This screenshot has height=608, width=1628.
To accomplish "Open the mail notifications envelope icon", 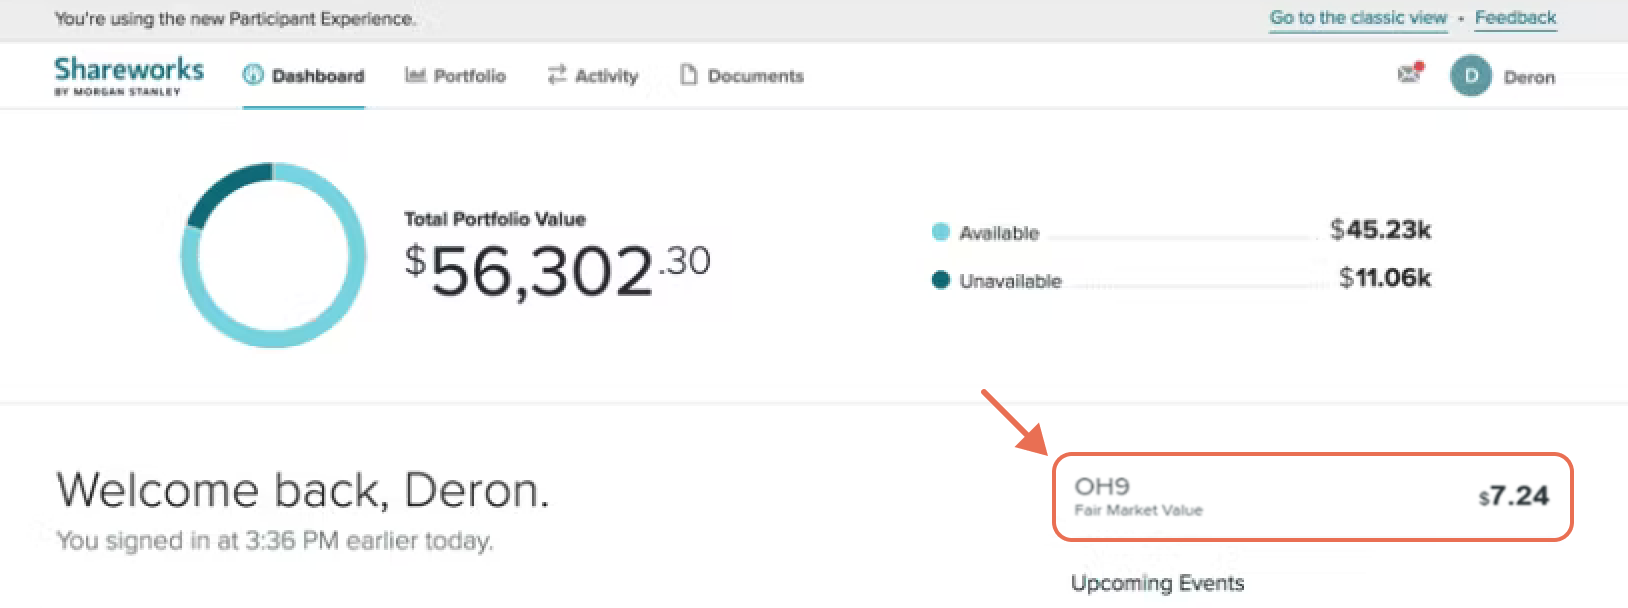I will click(x=1410, y=73).
